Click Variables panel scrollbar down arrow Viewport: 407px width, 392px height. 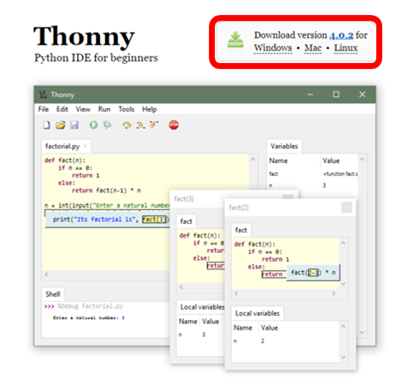coord(362,332)
